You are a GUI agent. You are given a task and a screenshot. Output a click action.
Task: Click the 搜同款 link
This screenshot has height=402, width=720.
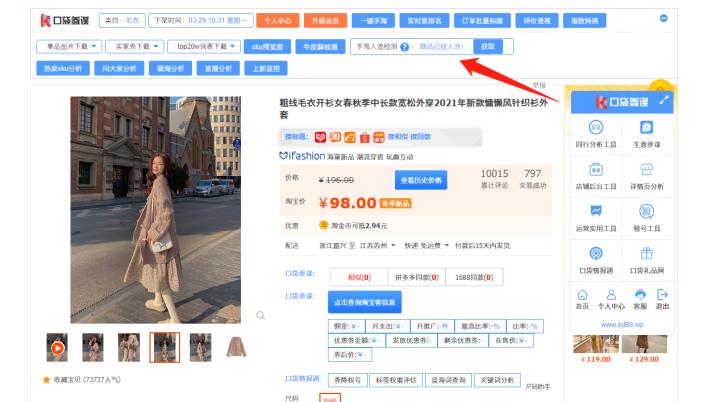[421, 136]
